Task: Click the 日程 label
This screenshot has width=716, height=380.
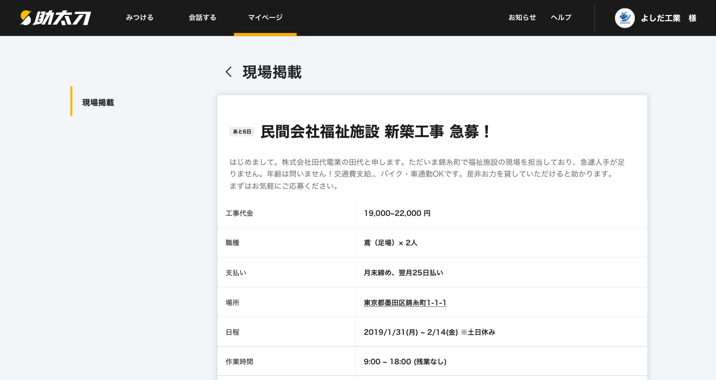Action: (x=232, y=332)
